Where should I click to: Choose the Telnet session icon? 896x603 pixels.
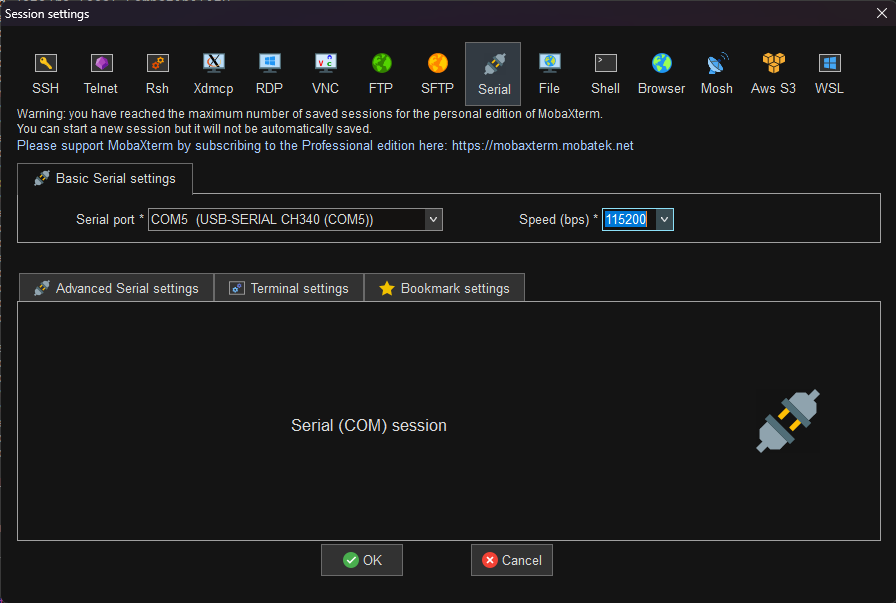(x=101, y=63)
